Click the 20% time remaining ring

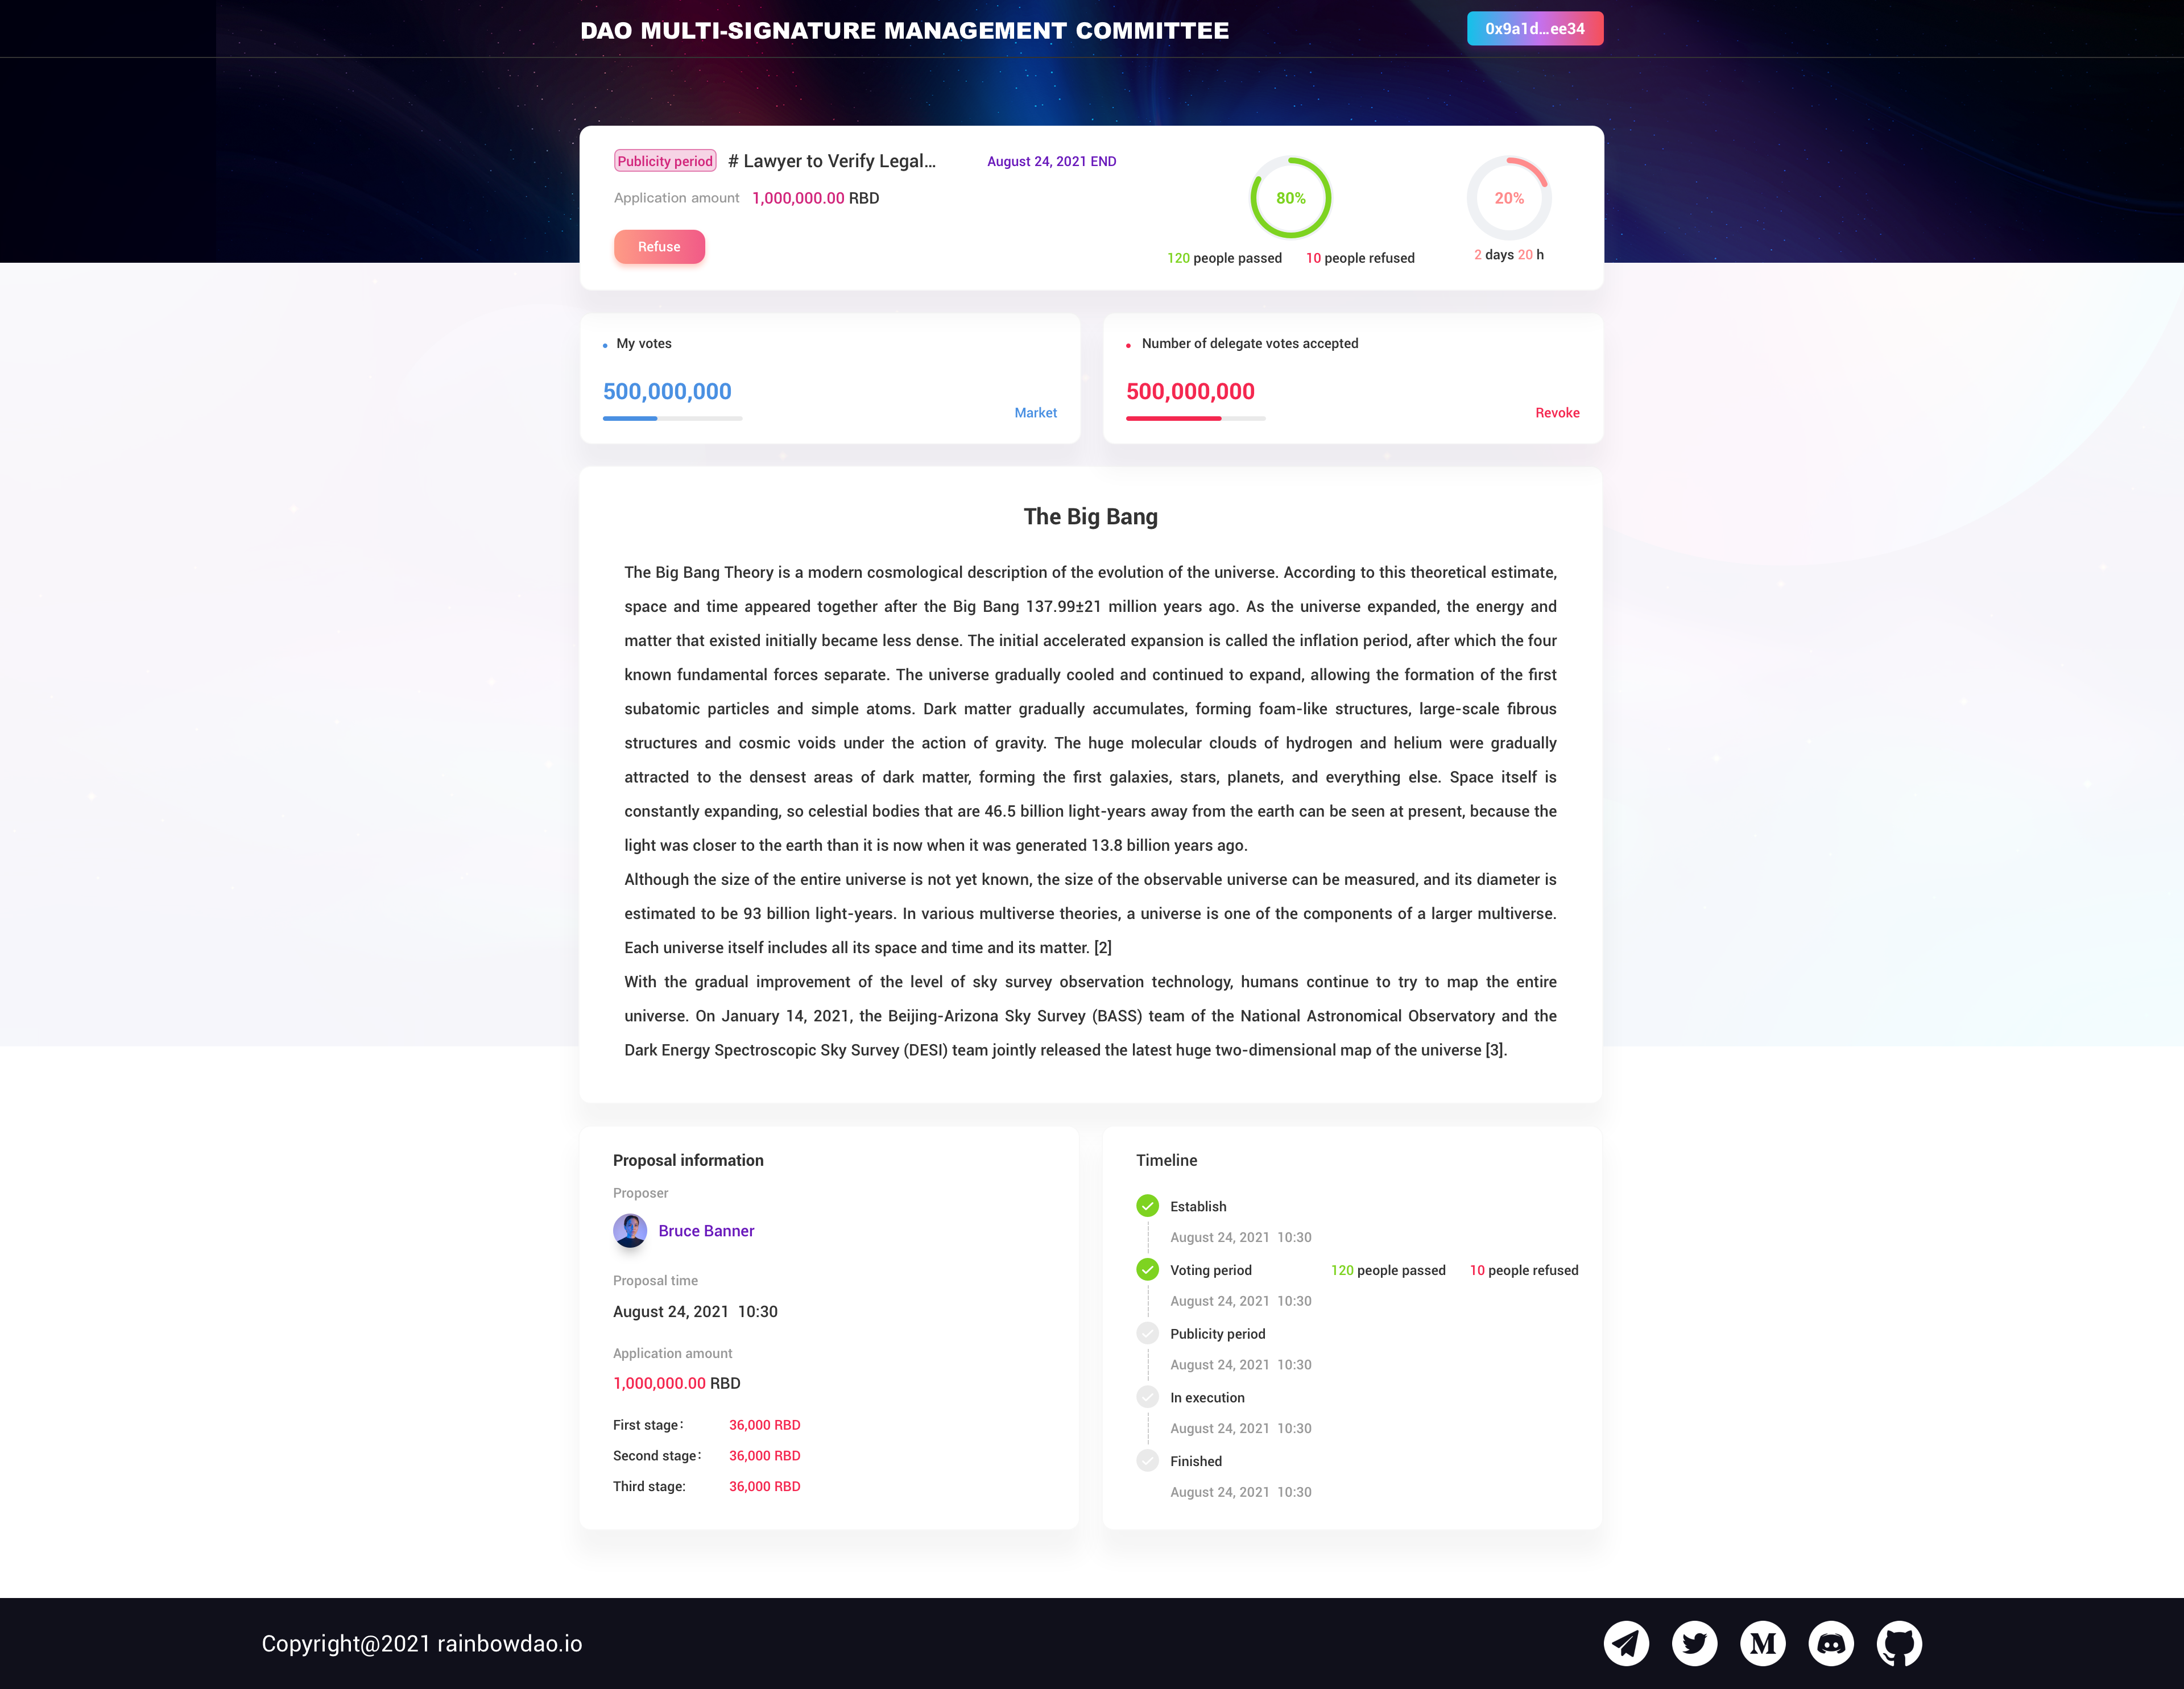click(1509, 198)
